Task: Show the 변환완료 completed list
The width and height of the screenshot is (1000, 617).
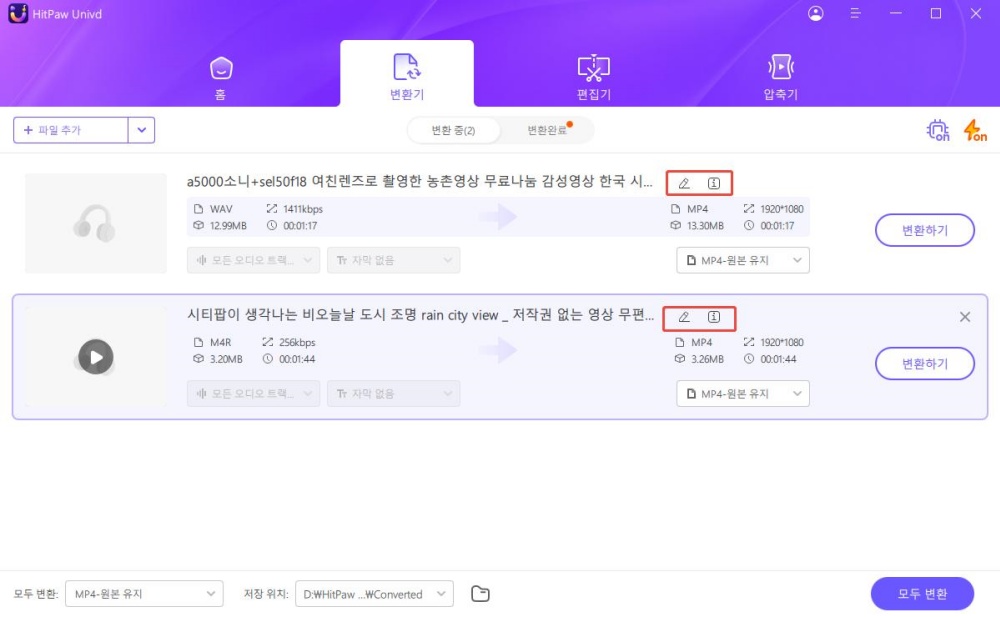Action: tap(547, 130)
